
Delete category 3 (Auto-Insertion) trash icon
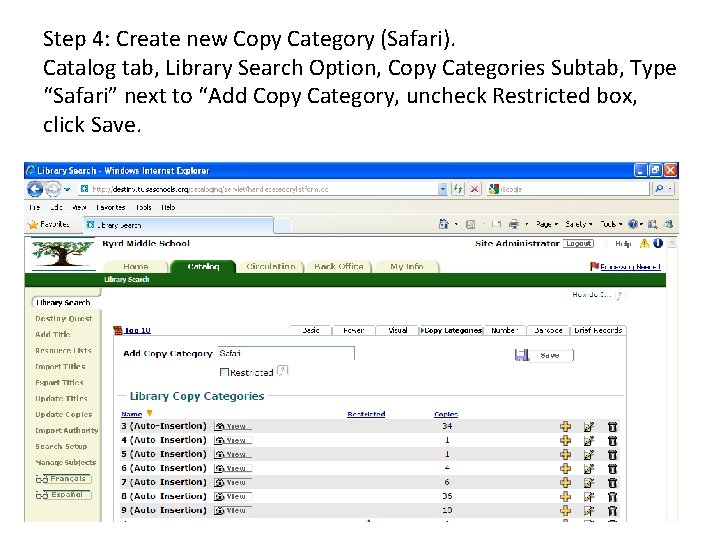click(x=612, y=427)
